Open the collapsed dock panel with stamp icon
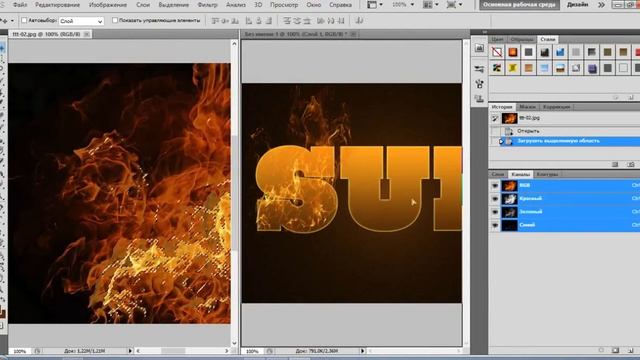The image size is (640, 360). pos(479,99)
